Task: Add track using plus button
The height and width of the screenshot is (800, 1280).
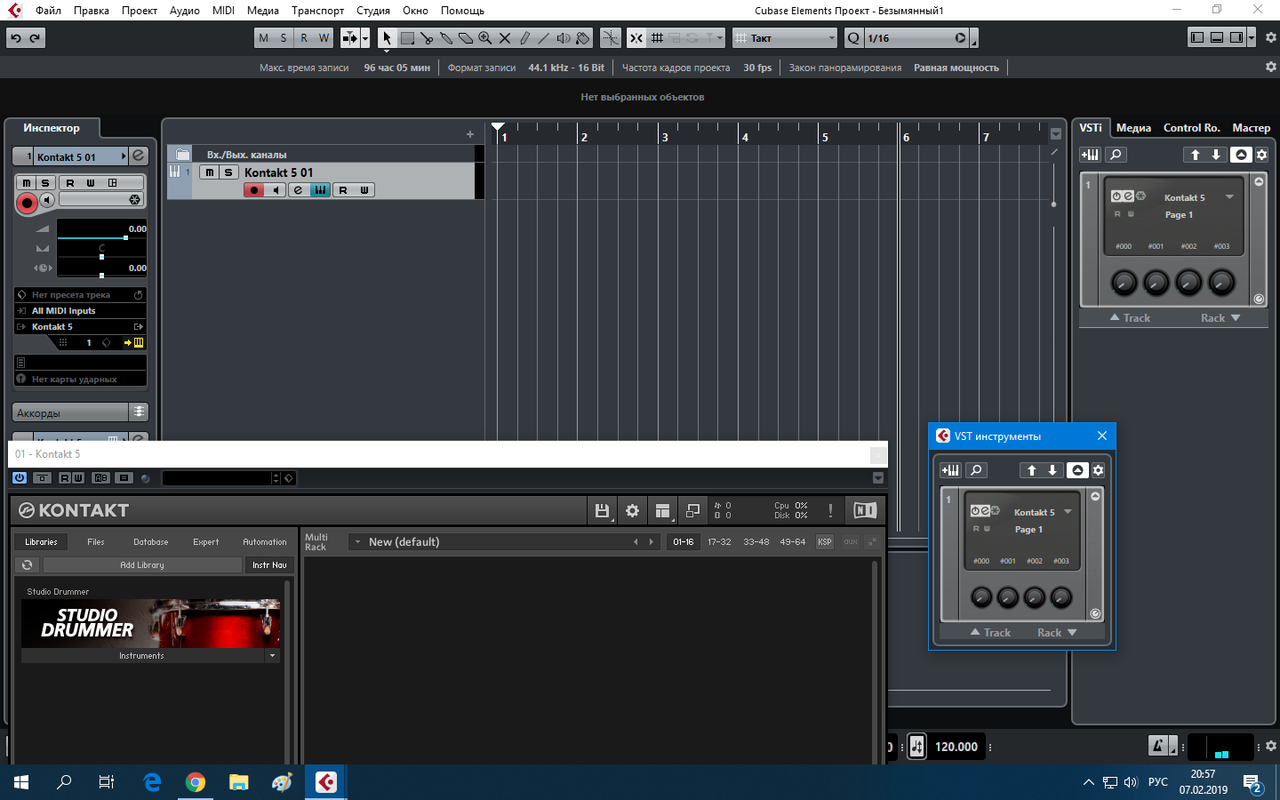Action: [x=470, y=134]
